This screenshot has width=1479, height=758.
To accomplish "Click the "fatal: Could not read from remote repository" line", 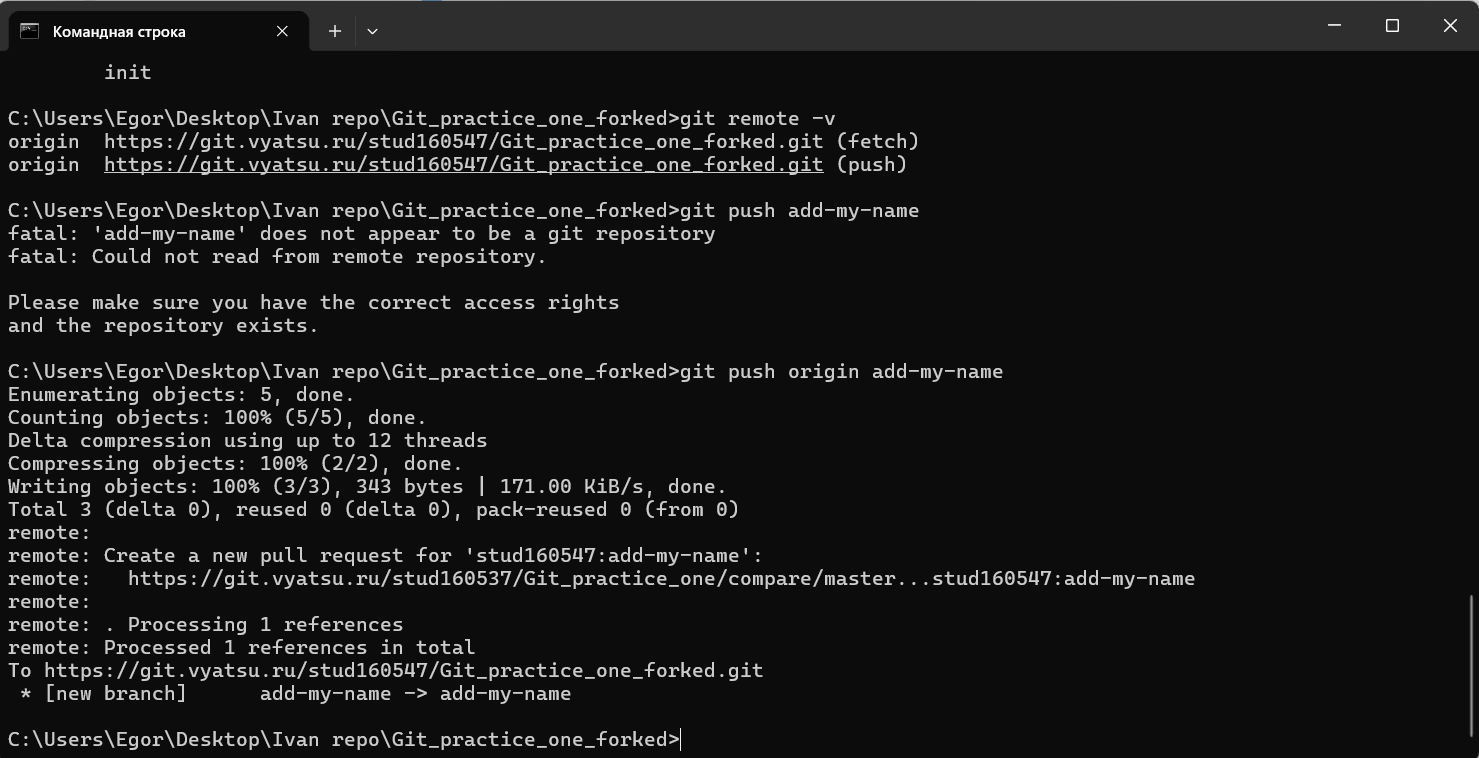I will point(277,256).
